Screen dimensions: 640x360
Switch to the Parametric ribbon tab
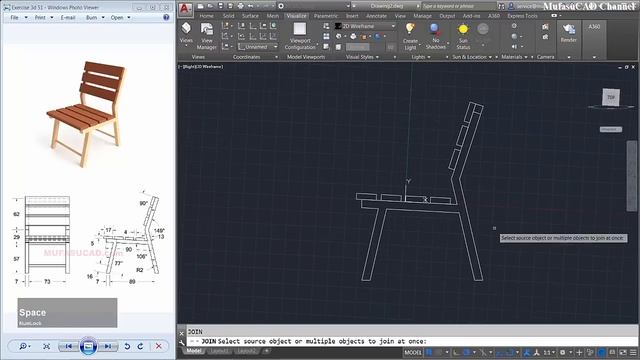click(x=326, y=16)
